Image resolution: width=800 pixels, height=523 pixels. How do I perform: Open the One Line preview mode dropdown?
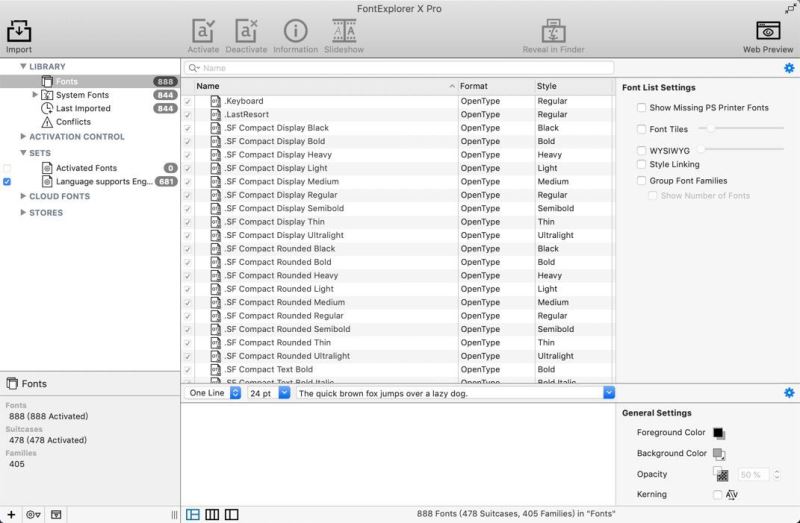(x=213, y=393)
